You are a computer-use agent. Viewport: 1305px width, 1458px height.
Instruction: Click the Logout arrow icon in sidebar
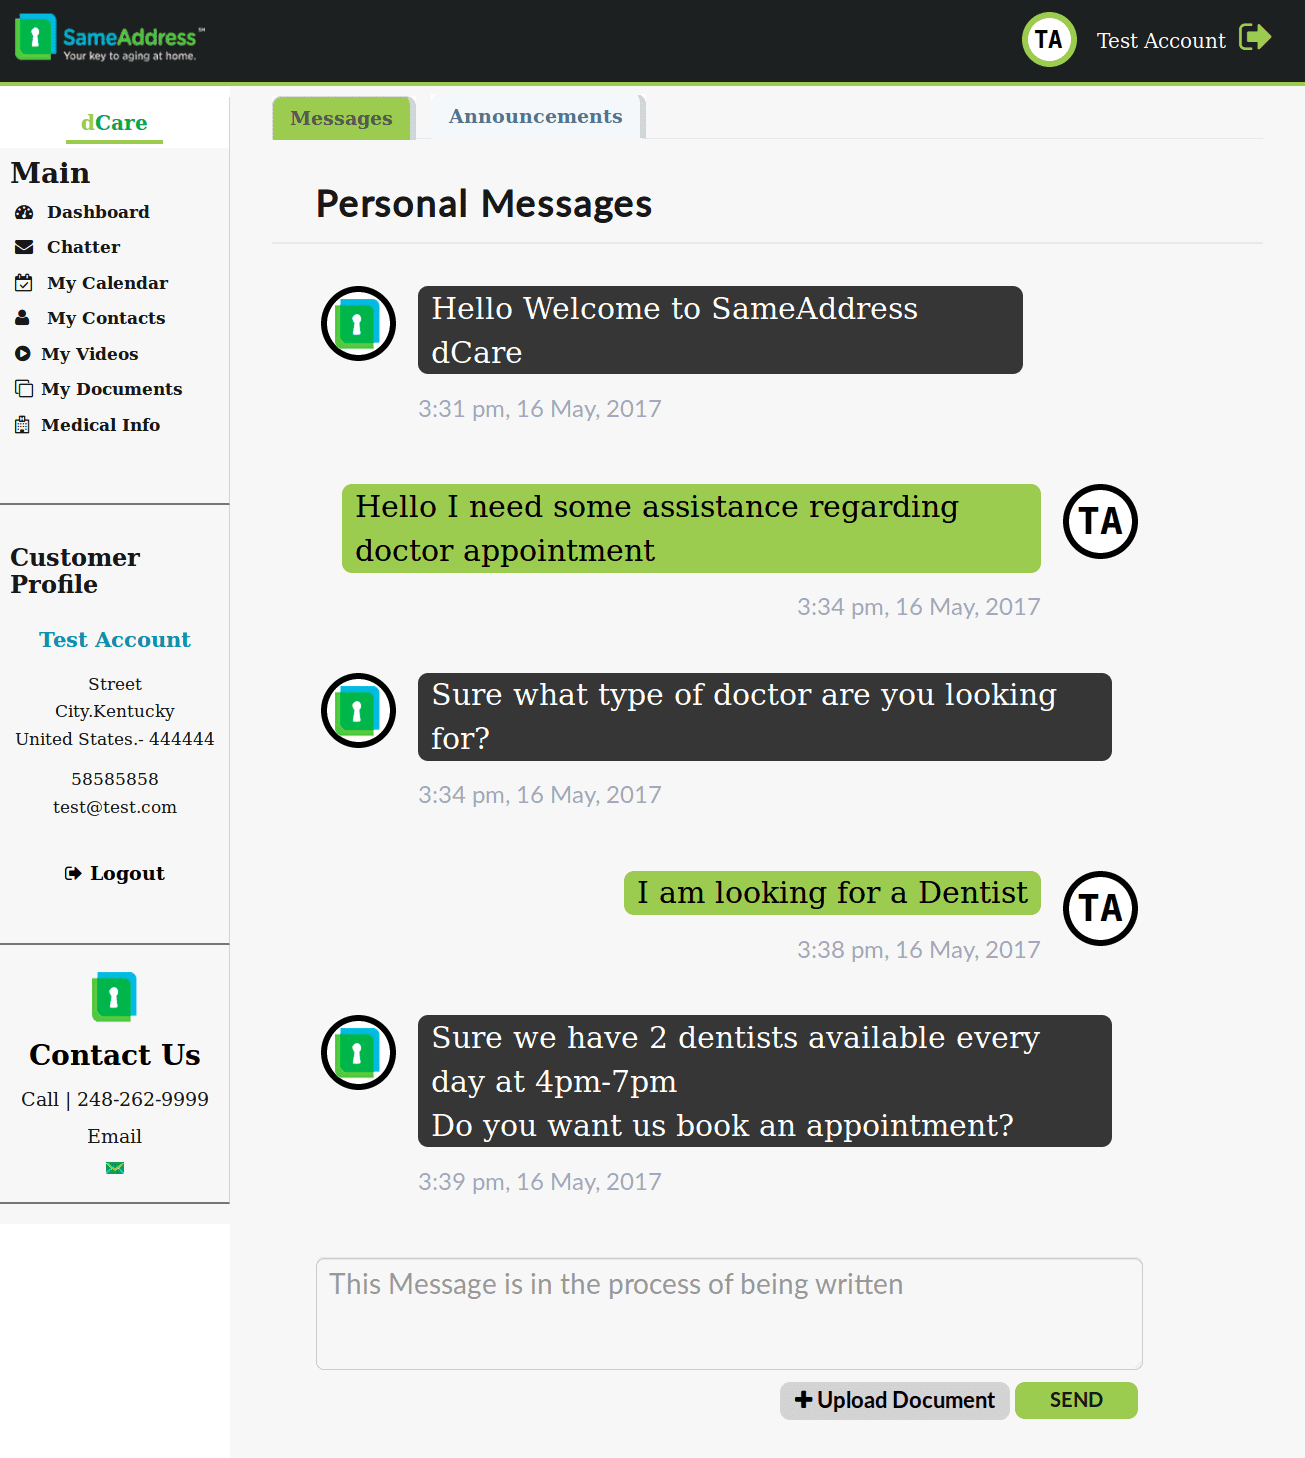pos(73,873)
